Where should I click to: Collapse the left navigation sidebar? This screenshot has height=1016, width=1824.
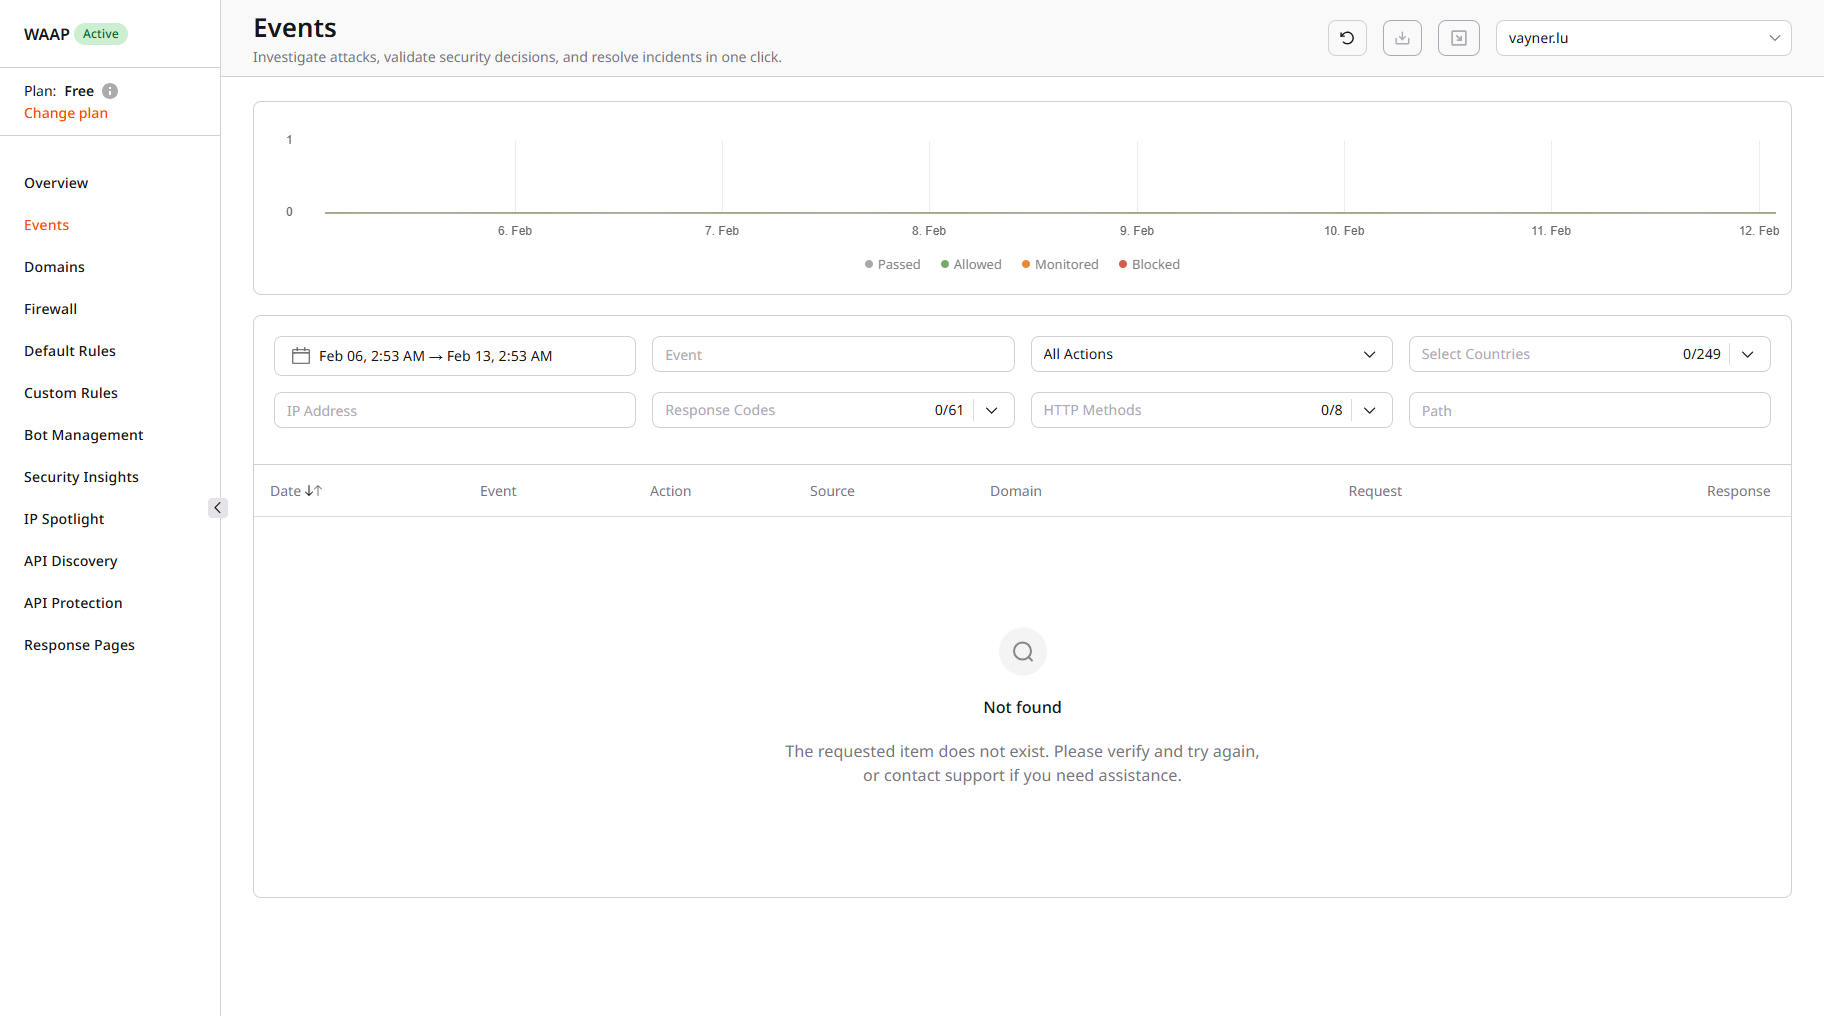pyautogui.click(x=218, y=508)
